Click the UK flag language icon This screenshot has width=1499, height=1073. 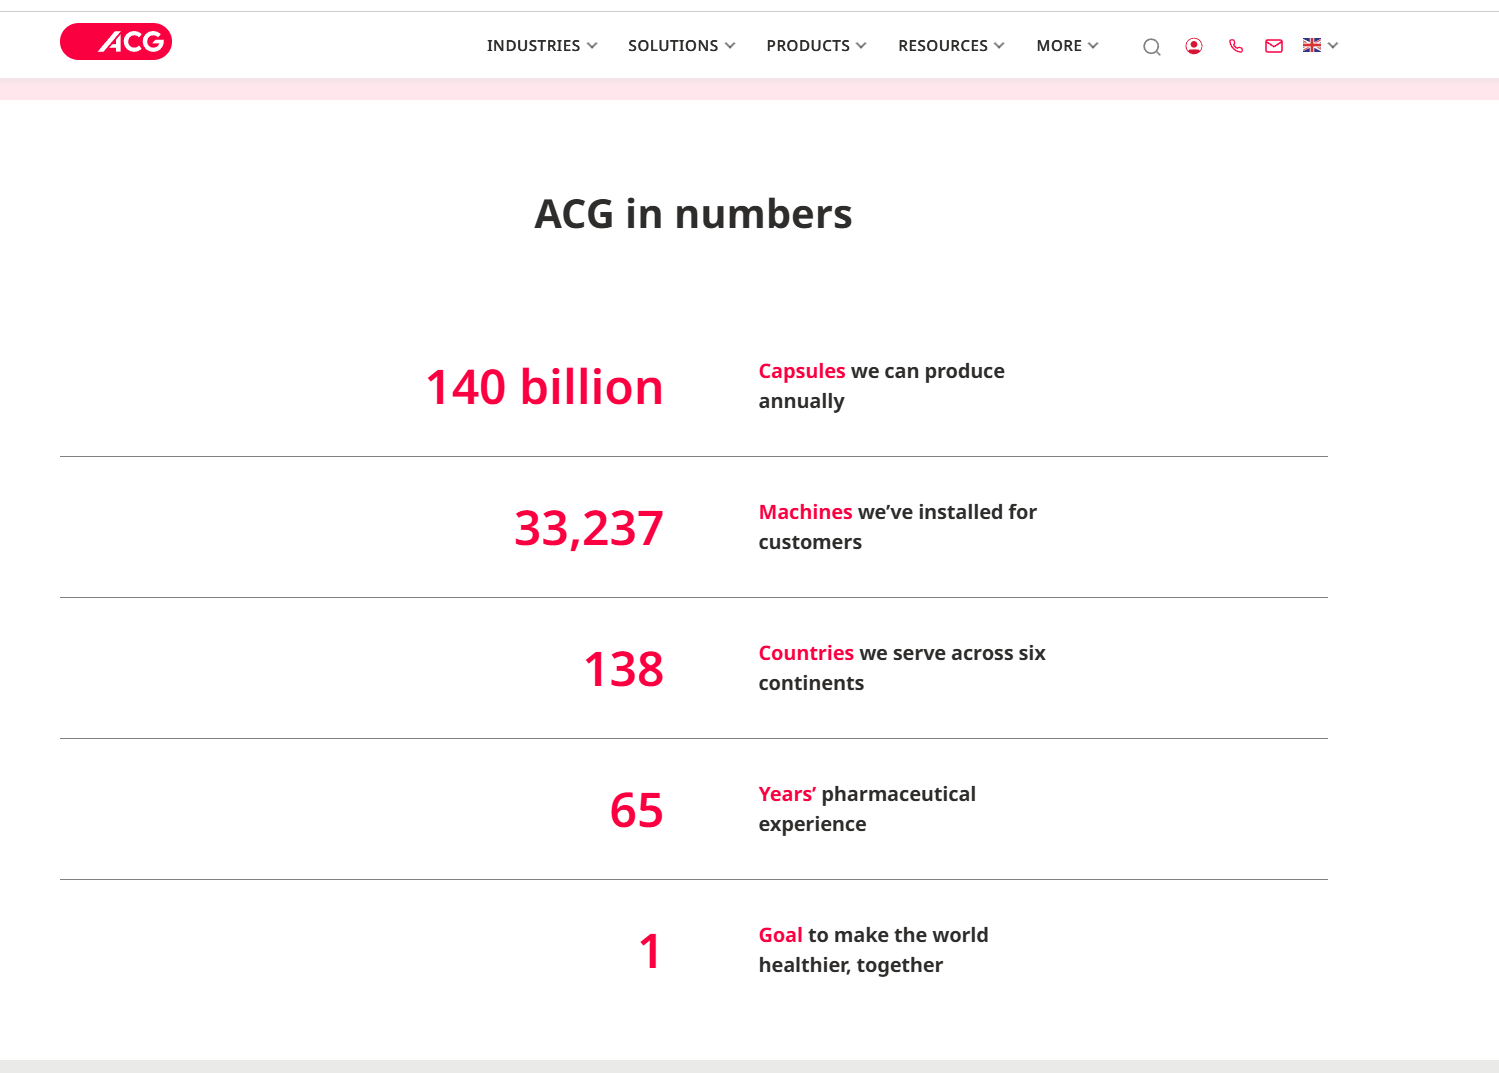tap(1312, 45)
